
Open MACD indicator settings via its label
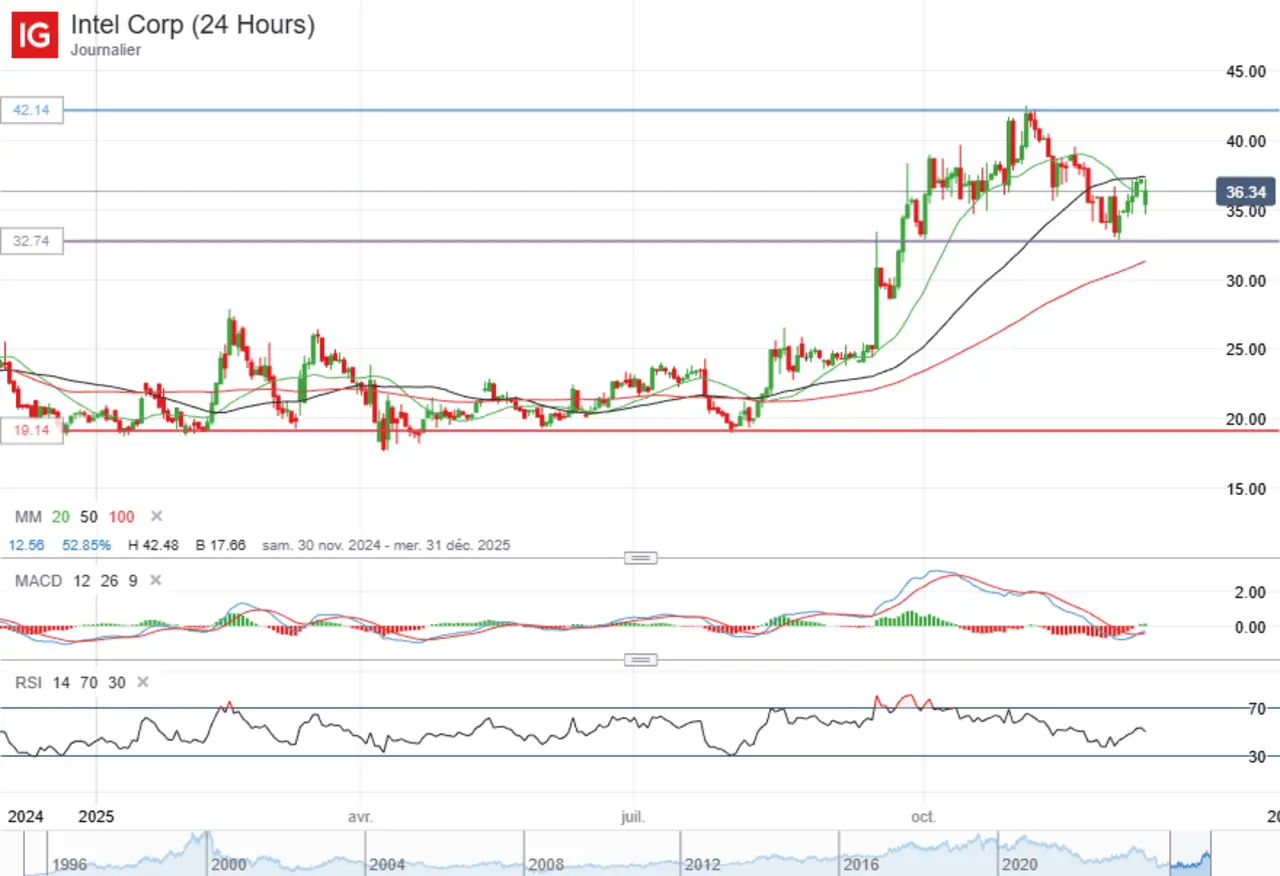point(38,581)
